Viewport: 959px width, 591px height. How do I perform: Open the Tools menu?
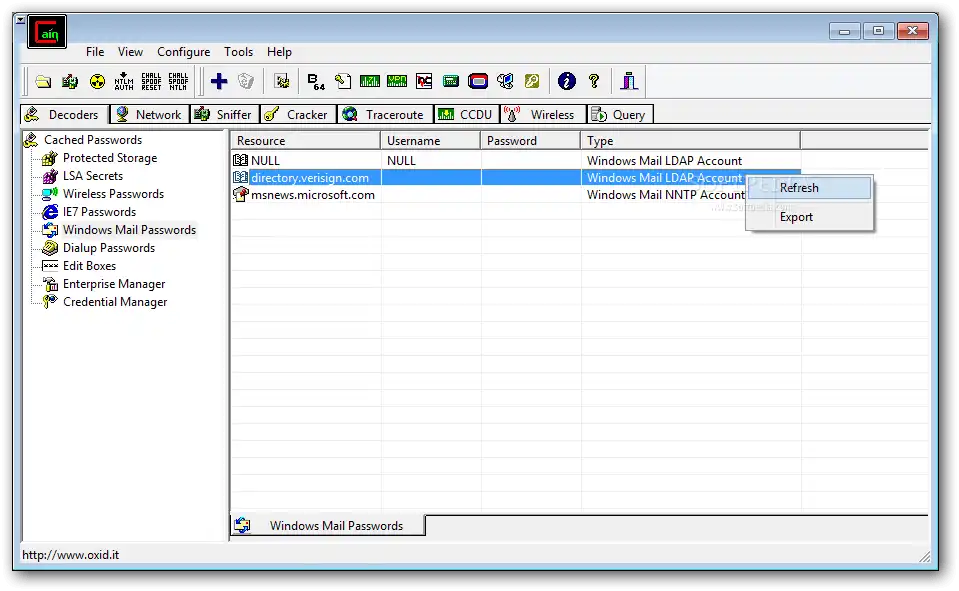coord(238,52)
